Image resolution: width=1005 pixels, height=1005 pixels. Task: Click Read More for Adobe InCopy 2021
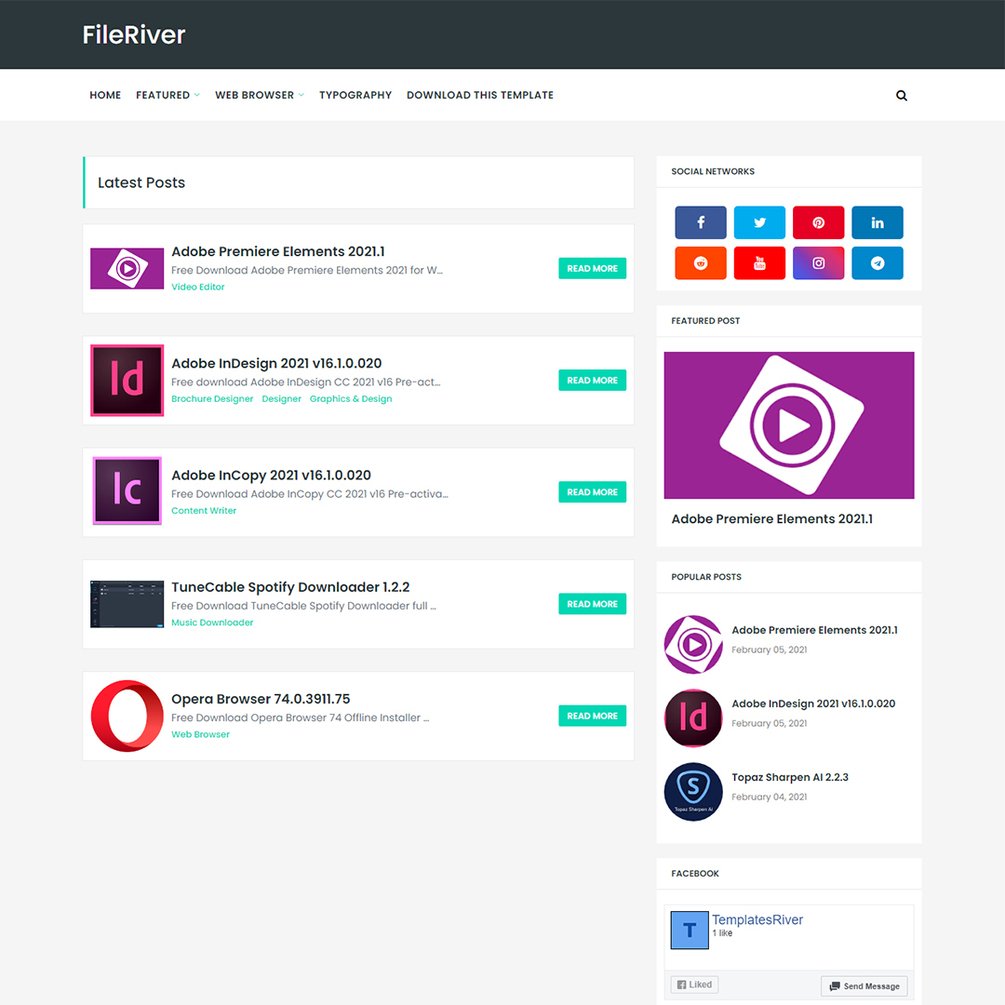(592, 492)
